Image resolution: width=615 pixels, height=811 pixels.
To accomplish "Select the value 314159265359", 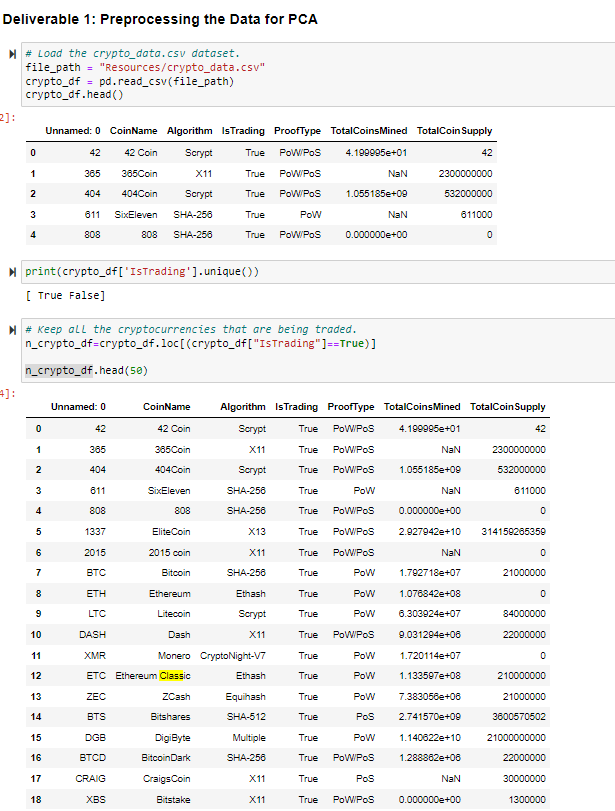I will (x=514, y=532).
